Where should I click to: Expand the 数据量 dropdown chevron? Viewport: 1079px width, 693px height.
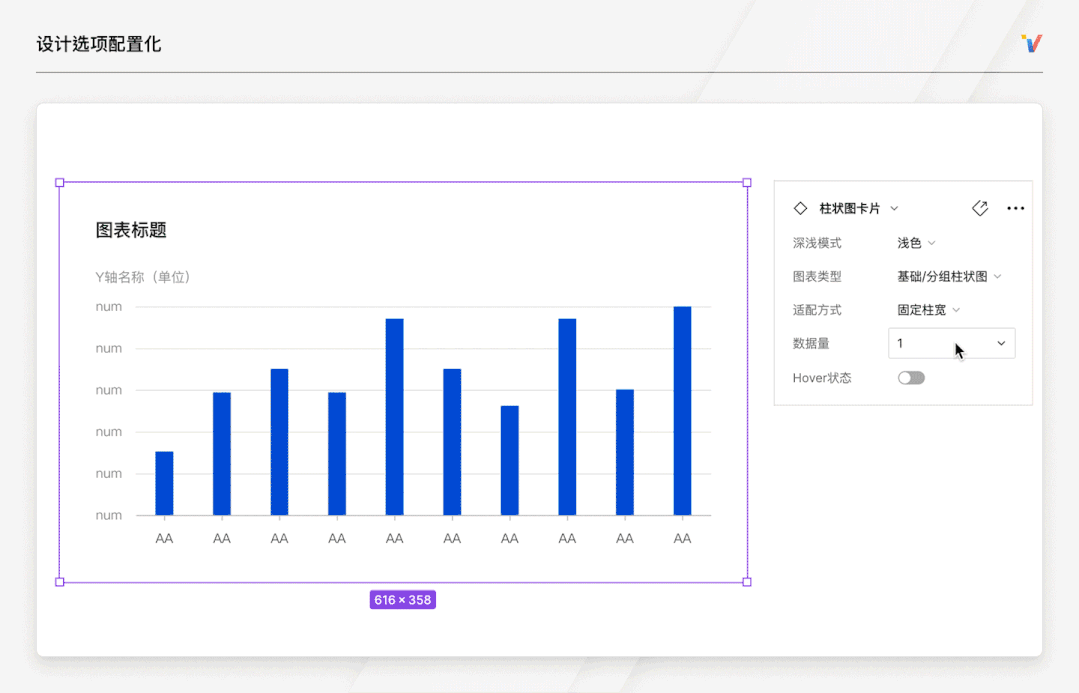(999, 343)
